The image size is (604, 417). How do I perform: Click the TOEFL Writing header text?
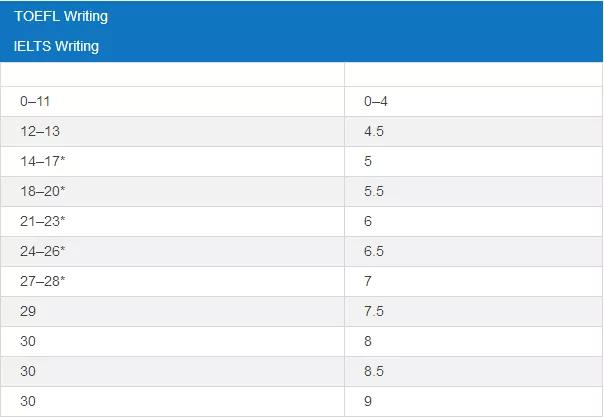61,17
